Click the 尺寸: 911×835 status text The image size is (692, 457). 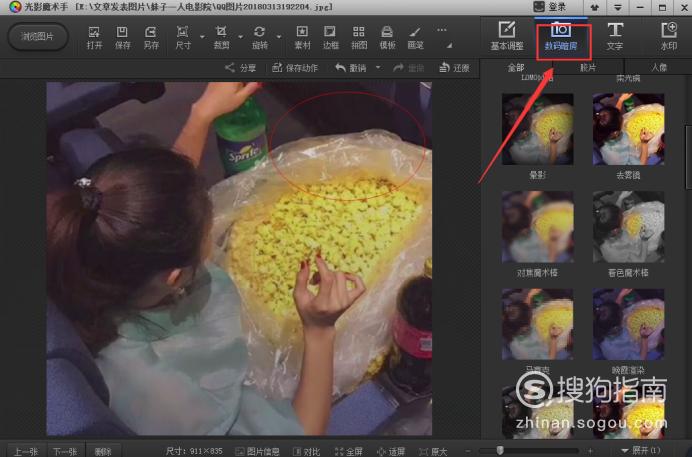tap(193, 451)
